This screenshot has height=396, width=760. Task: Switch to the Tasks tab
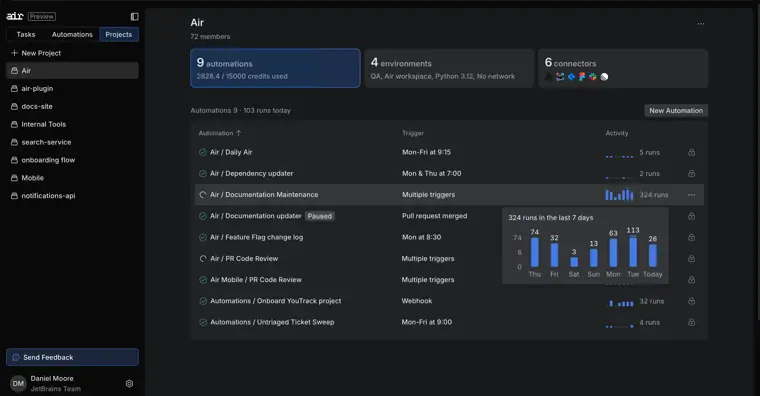26,34
